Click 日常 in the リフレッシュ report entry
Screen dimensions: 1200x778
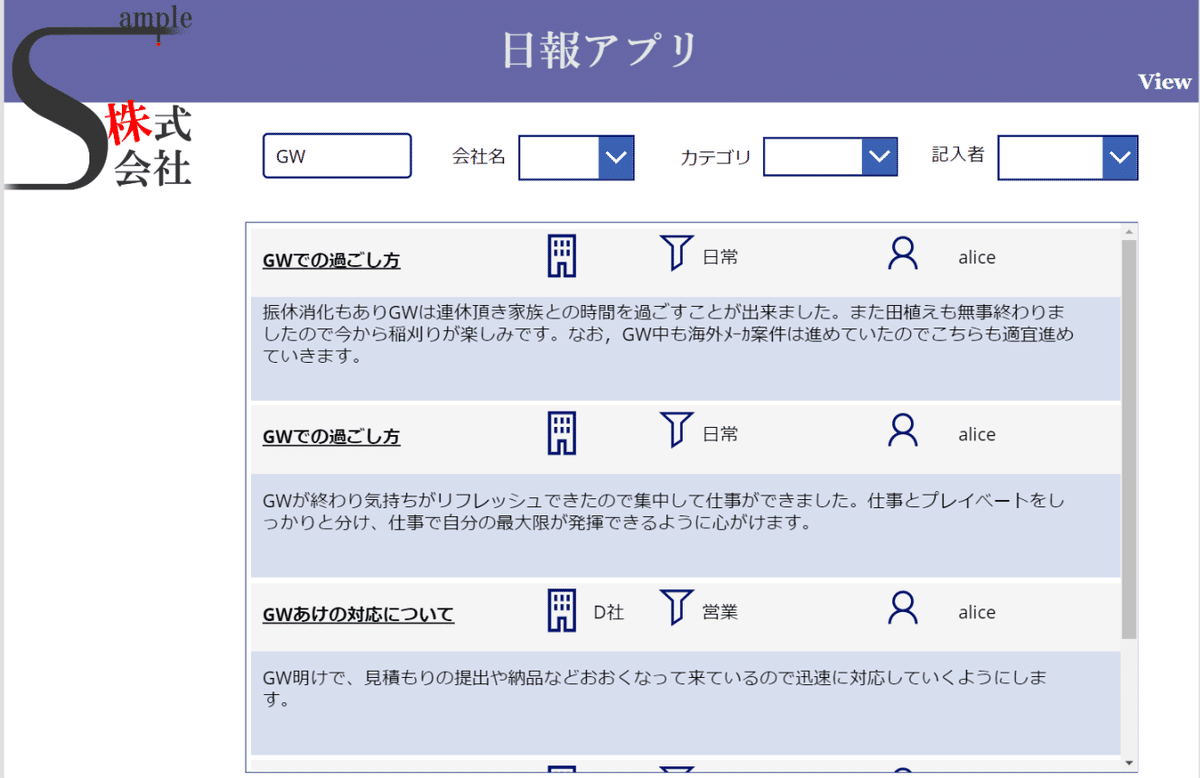click(x=720, y=434)
